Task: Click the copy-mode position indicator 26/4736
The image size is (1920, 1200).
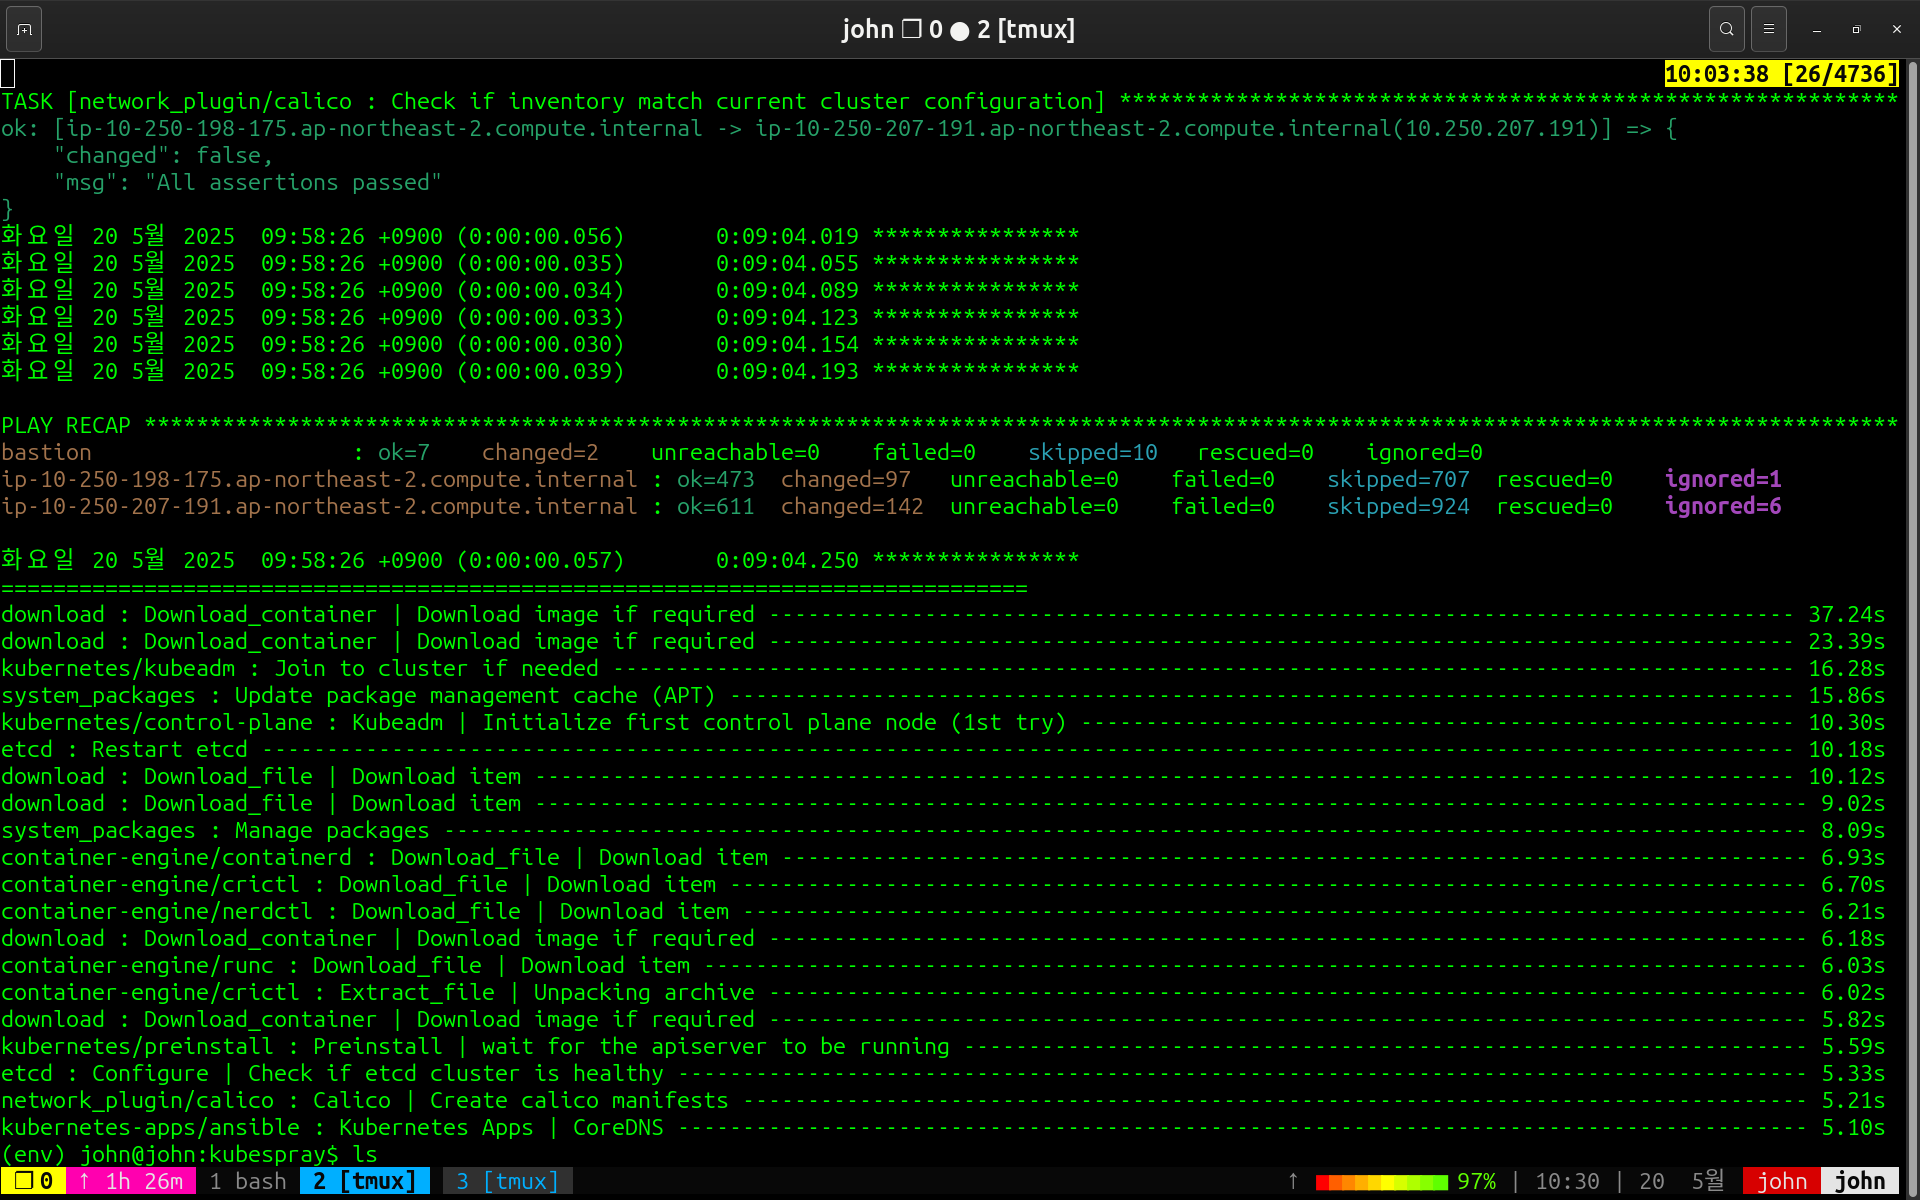Action: pos(1780,74)
